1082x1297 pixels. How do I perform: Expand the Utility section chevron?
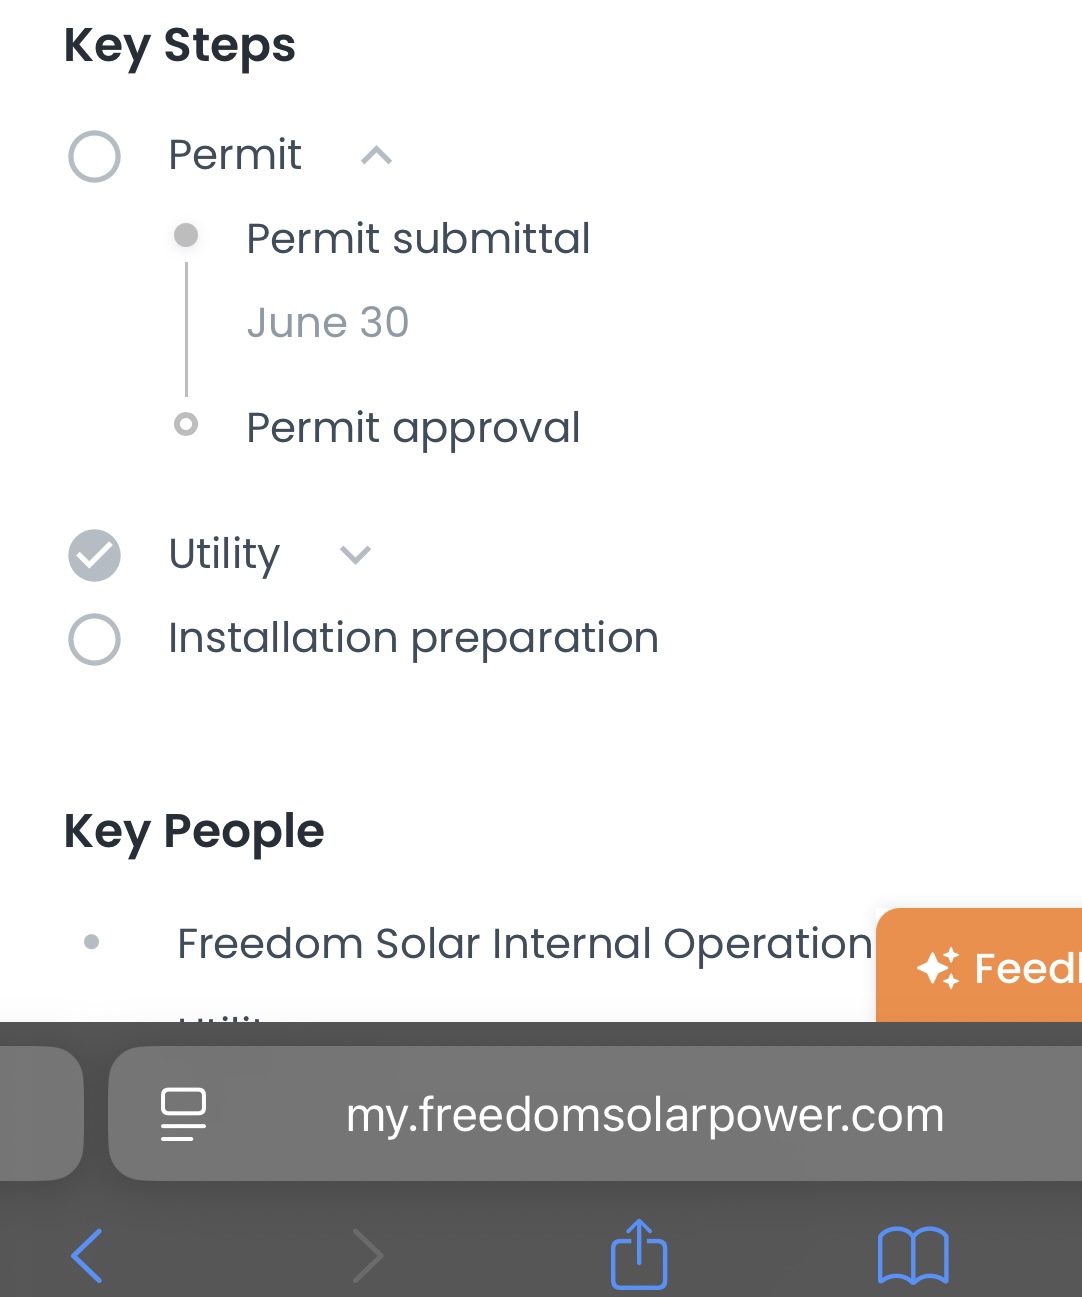pyautogui.click(x=356, y=554)
